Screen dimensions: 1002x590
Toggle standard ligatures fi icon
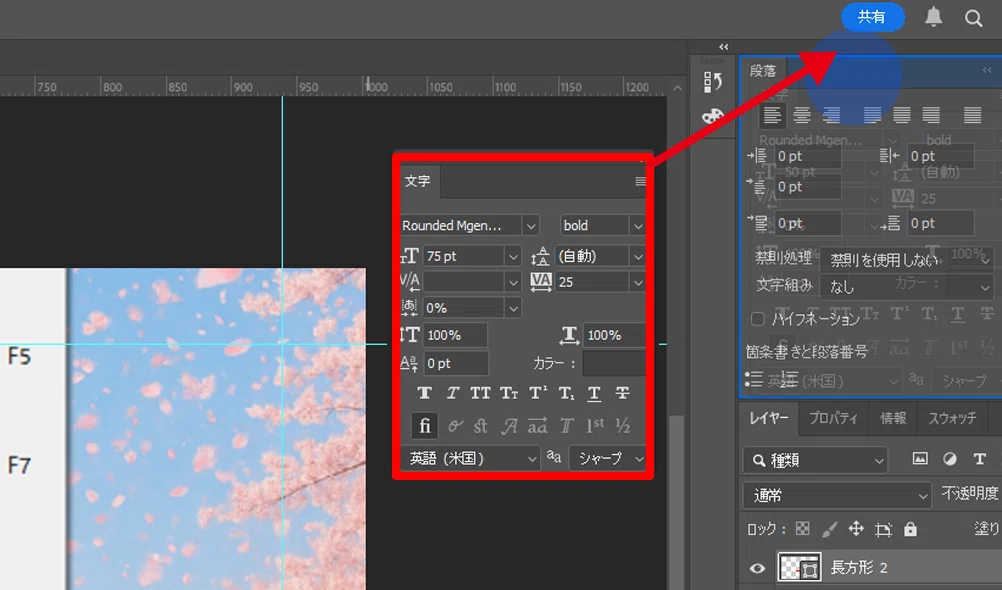point(425,426)
